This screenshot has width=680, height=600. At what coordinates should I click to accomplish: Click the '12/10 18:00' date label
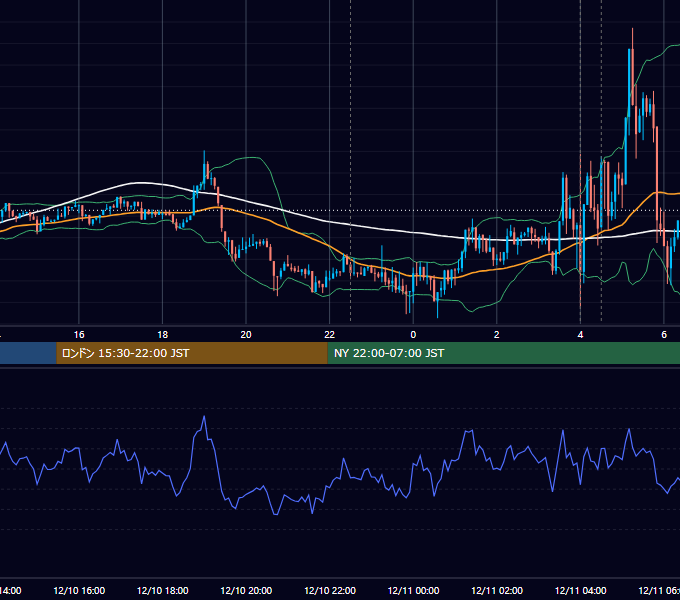point(163,590)
